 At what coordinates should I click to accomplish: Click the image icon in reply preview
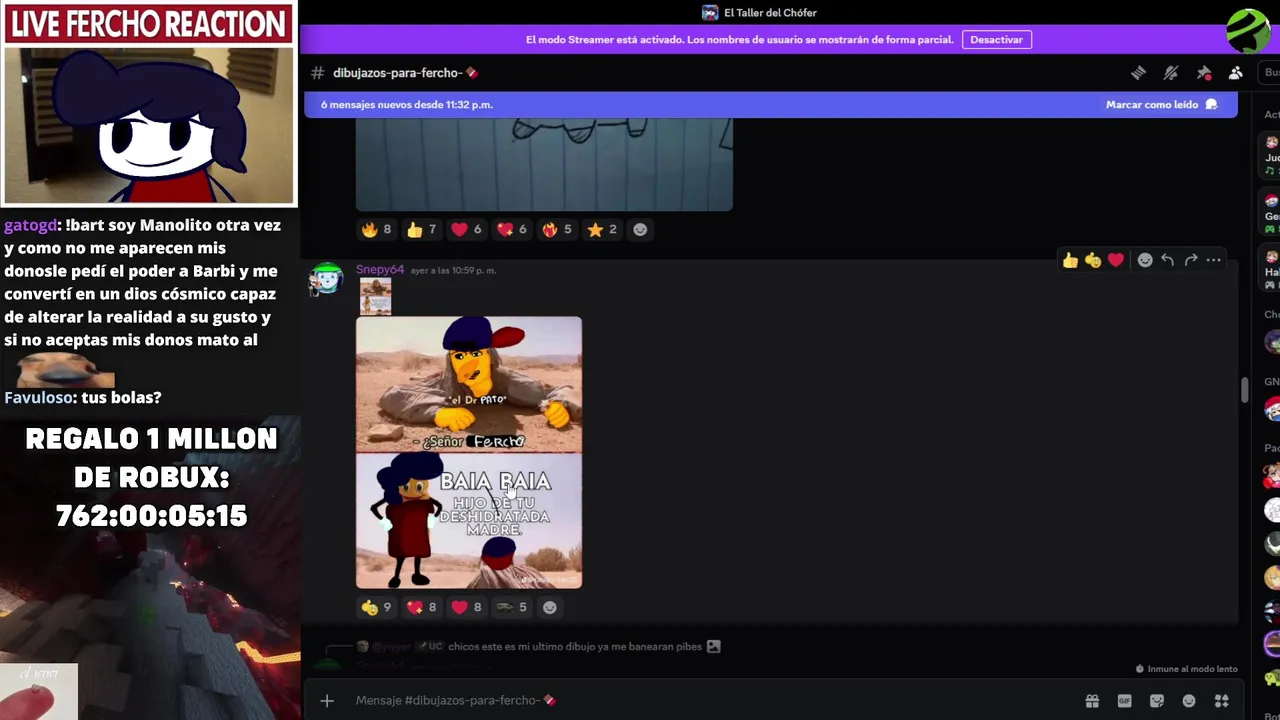pos(713,647)
